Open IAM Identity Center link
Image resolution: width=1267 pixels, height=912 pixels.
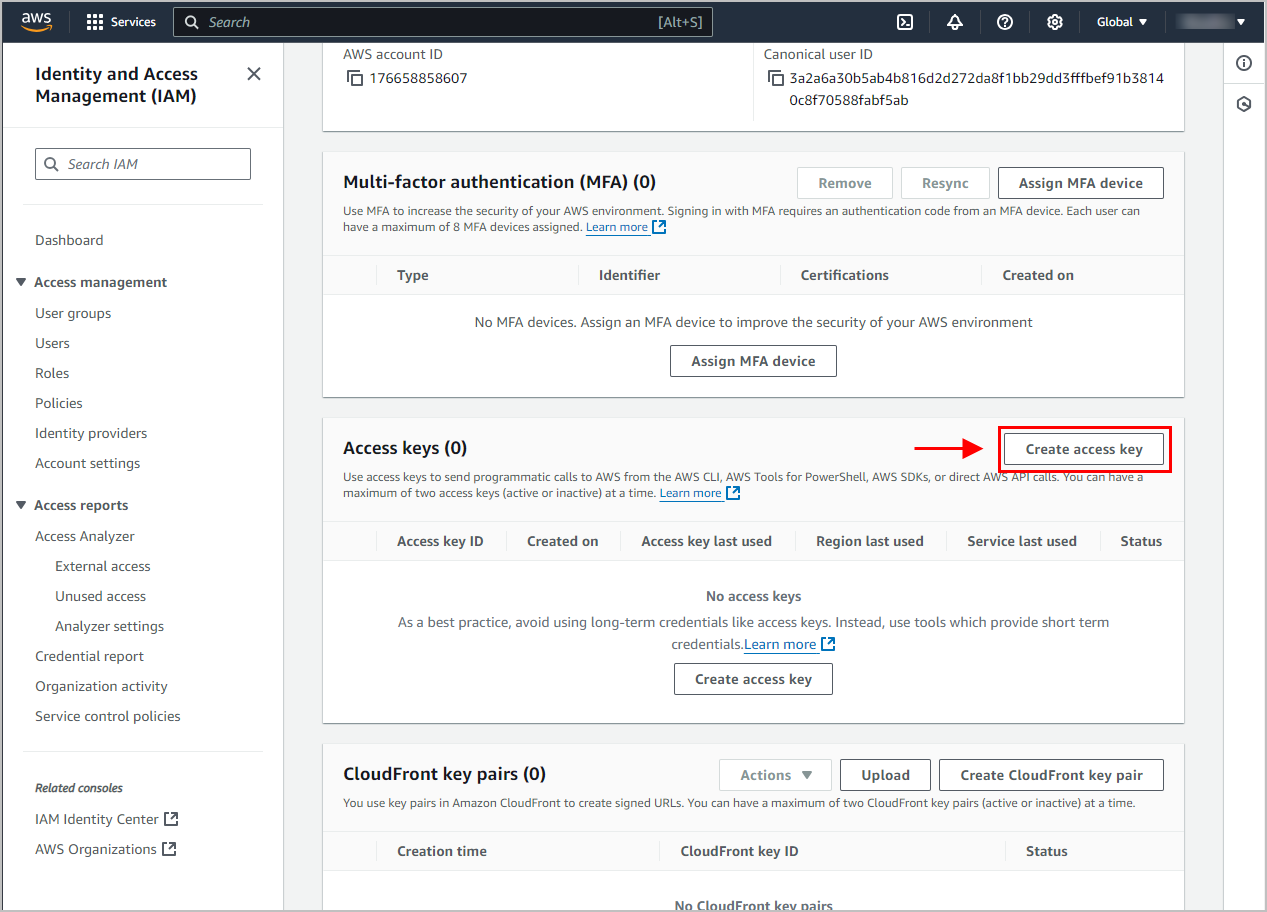[x=97, y=819]
